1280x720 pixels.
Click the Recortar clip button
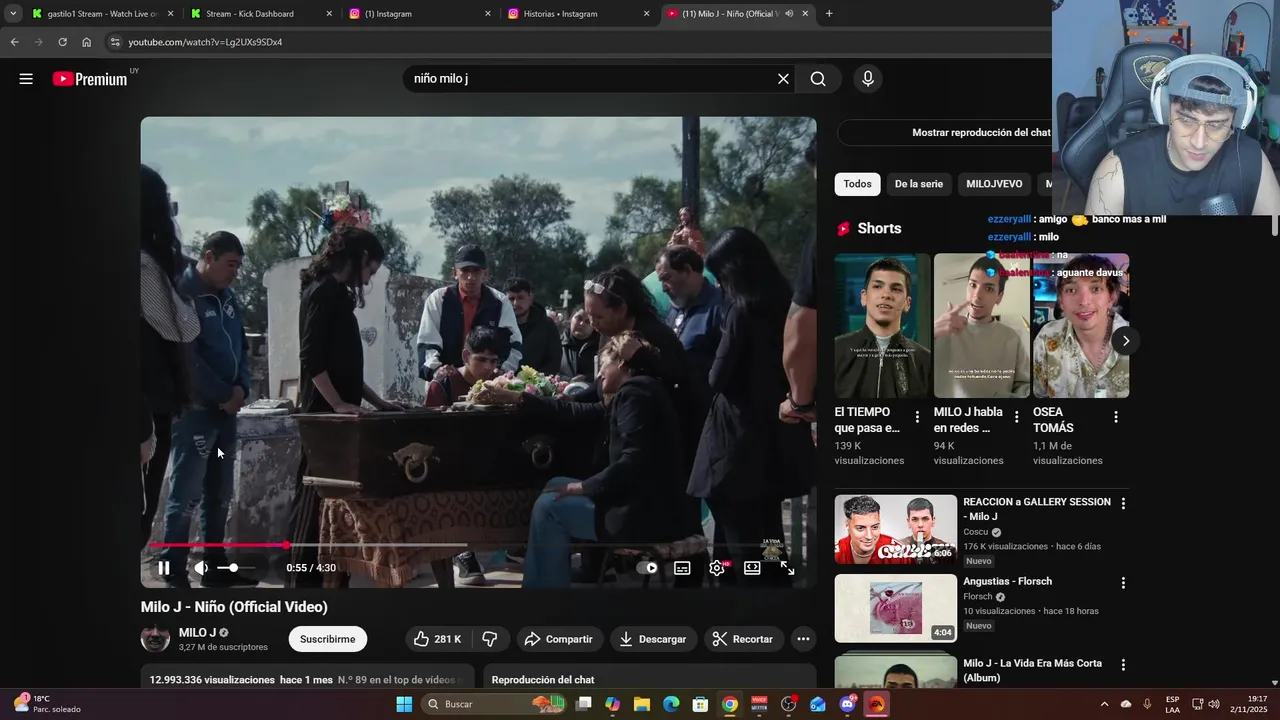click(741, 639)
